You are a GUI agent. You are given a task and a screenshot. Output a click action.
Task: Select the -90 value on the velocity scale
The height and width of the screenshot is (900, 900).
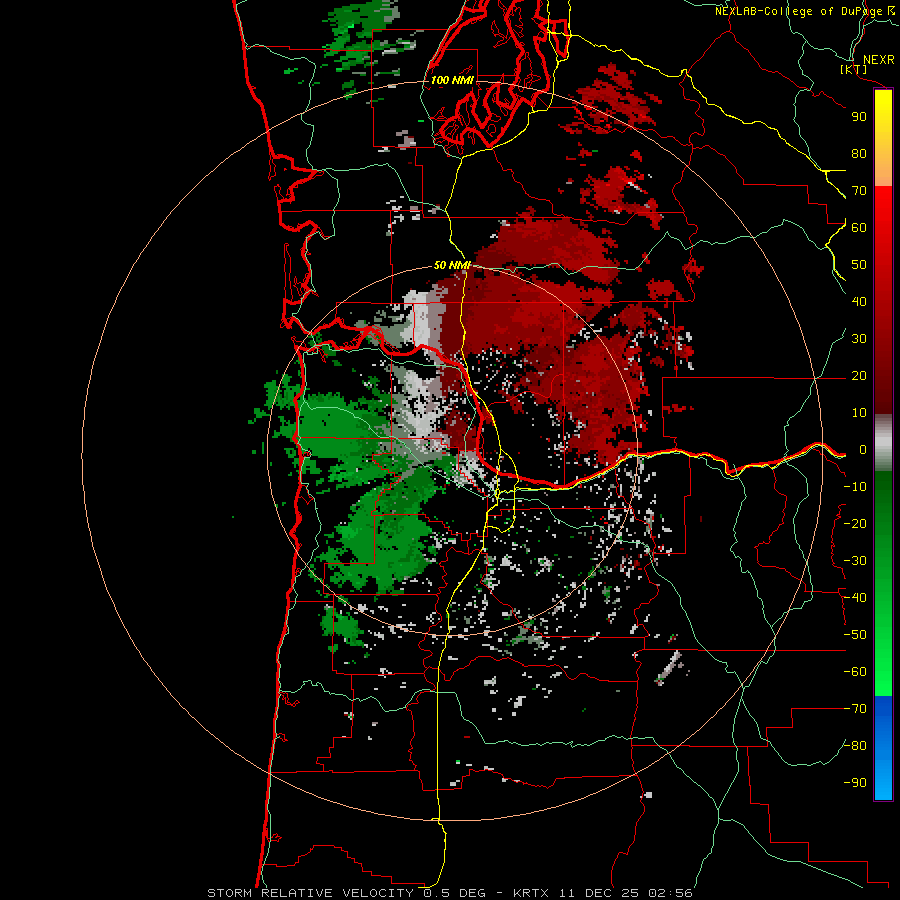(x=855, y=783)
